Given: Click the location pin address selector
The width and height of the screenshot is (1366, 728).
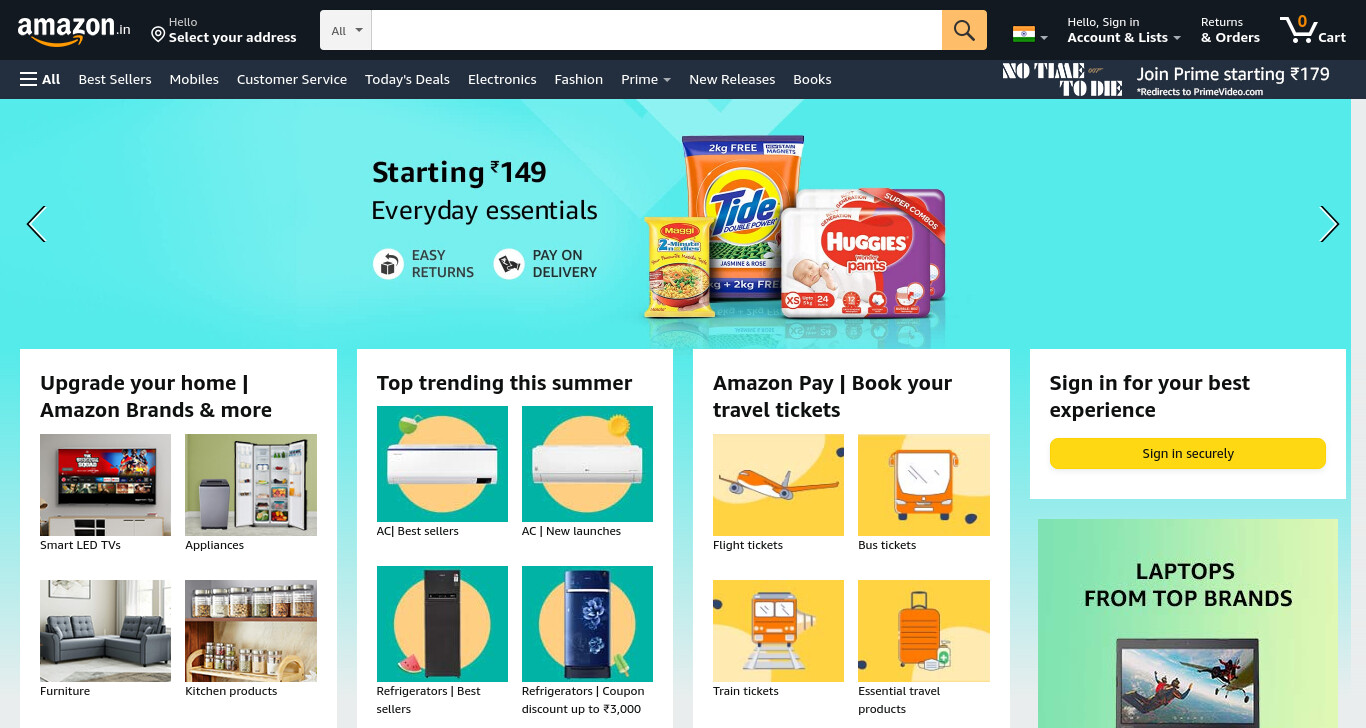Looking at the screenshot, I should 224,30.
